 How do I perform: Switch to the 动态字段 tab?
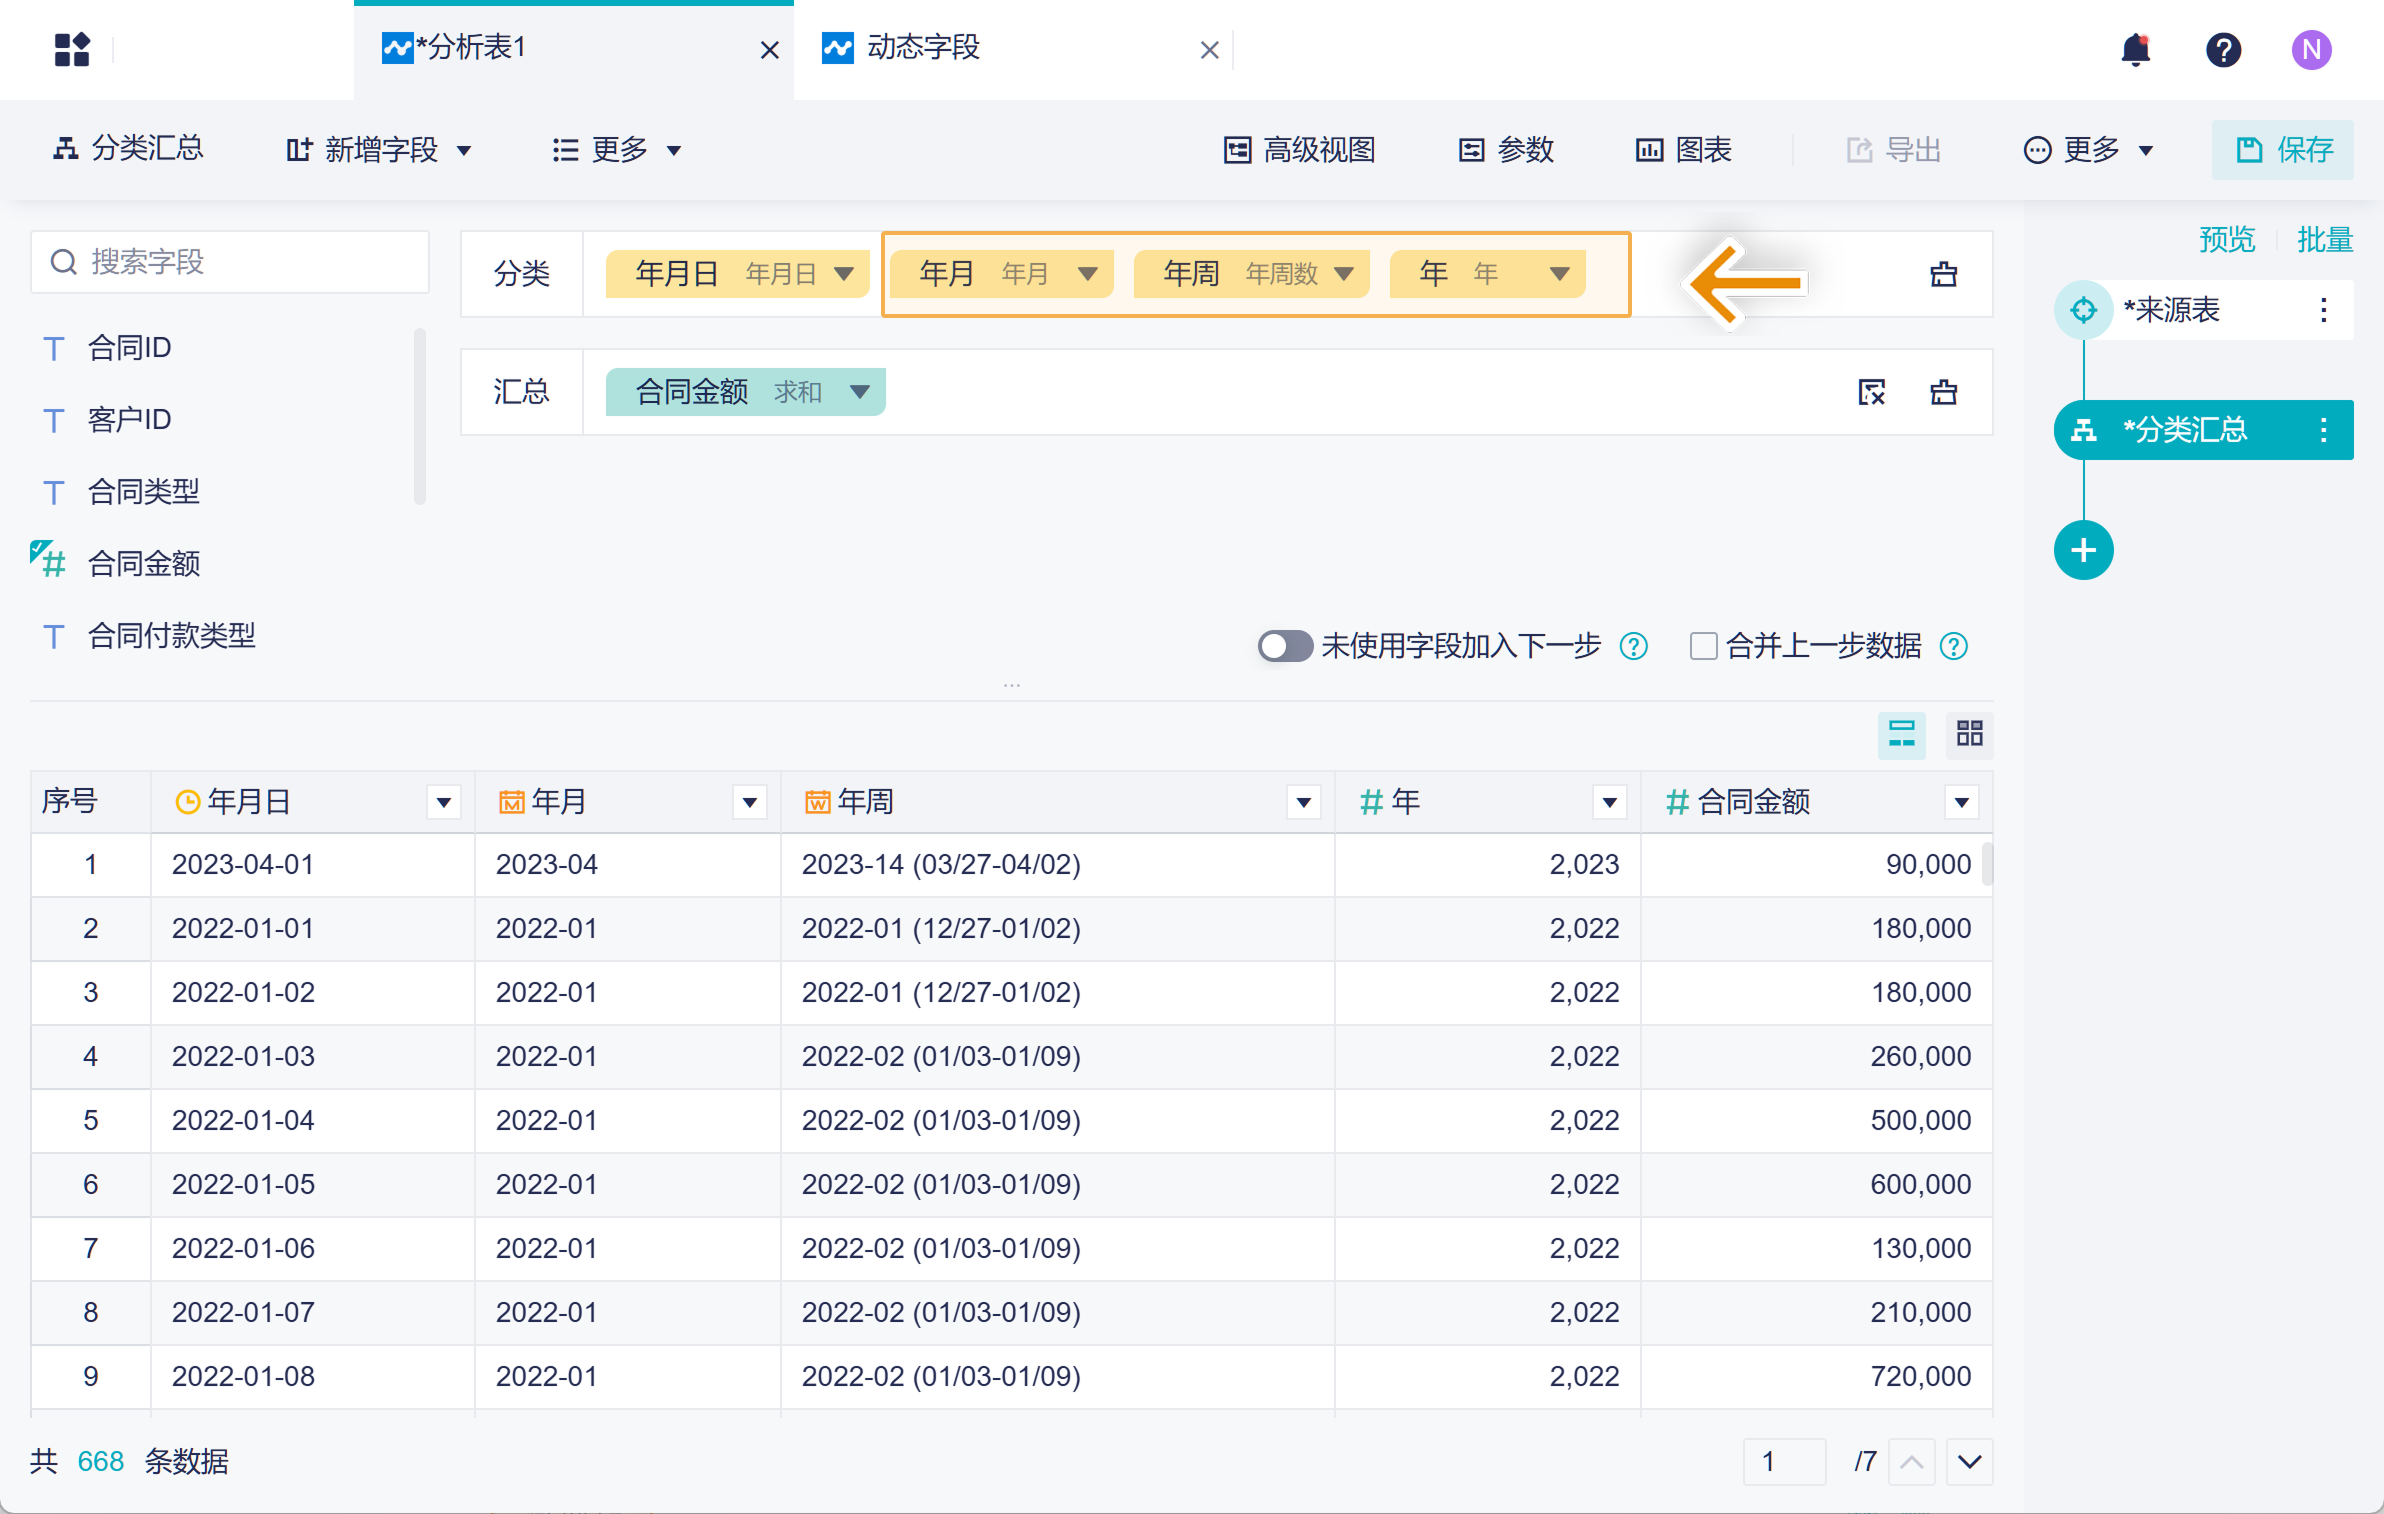(922, 48)
